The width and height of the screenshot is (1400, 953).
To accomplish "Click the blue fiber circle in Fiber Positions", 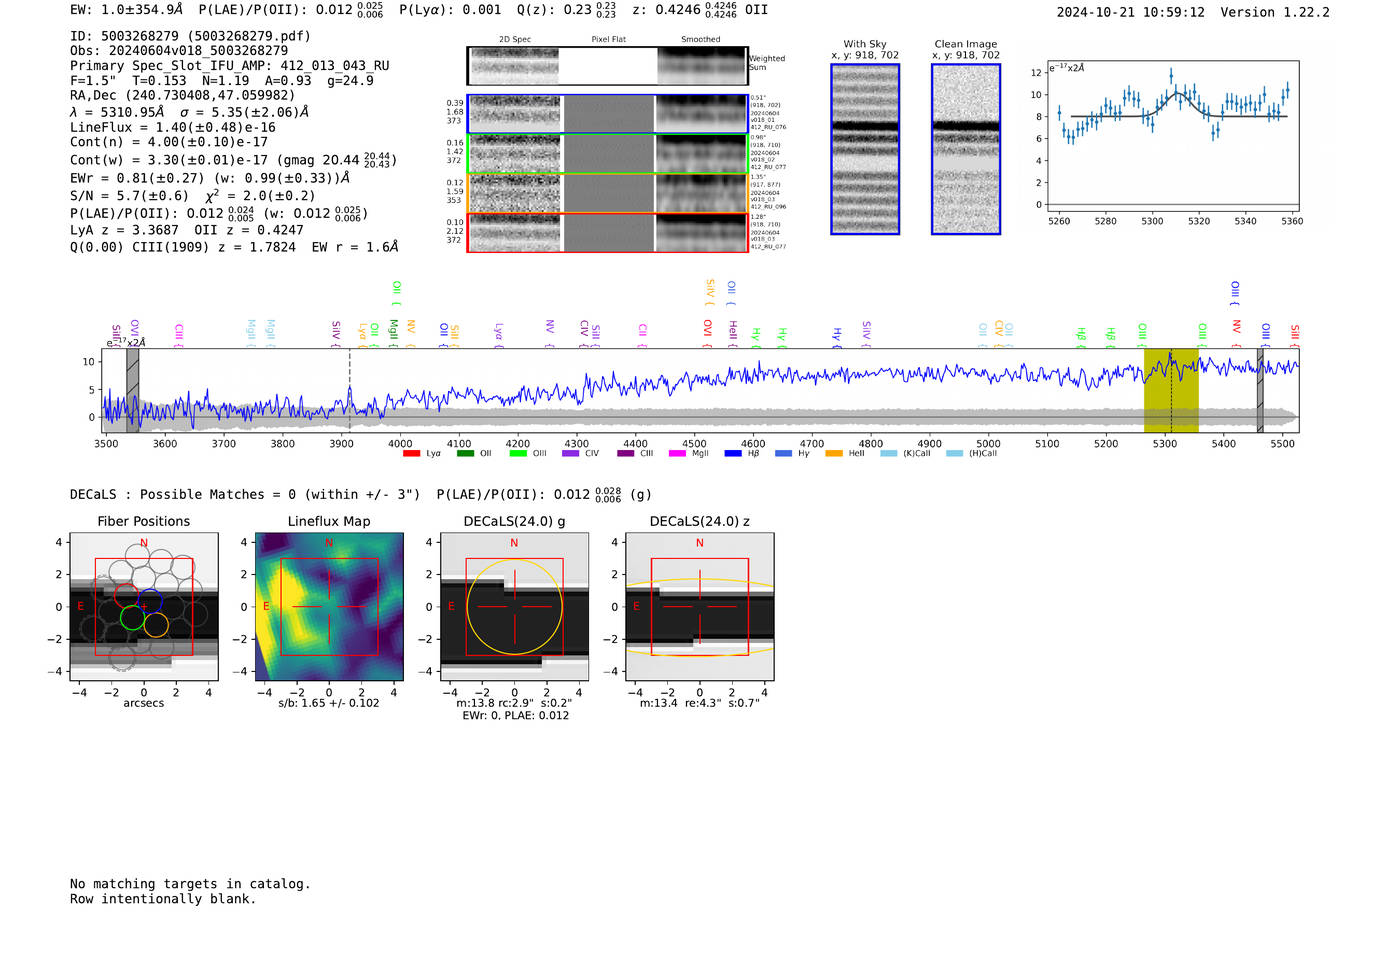I will point(150,602).
